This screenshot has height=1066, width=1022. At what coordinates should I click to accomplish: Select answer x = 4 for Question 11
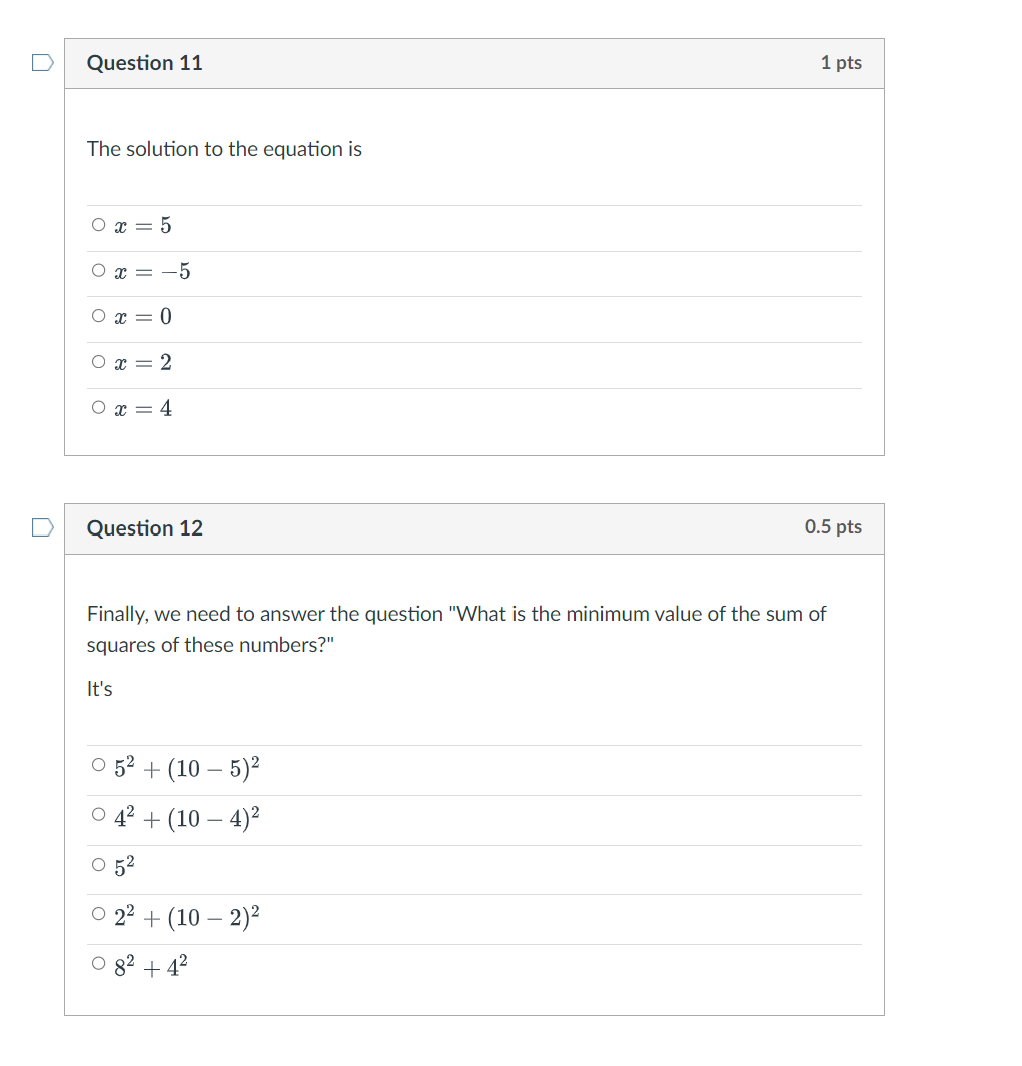(97, 407)
